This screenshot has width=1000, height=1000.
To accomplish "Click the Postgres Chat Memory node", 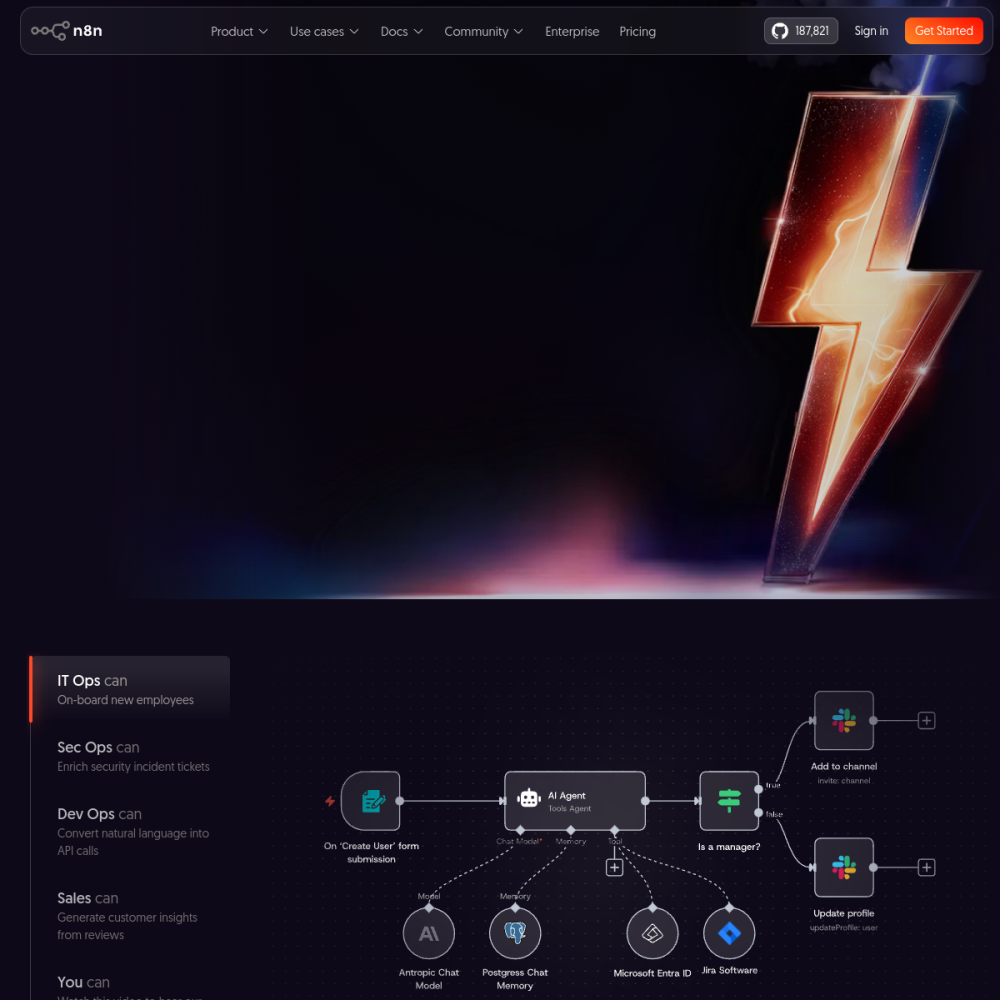I will pos(515,933).
